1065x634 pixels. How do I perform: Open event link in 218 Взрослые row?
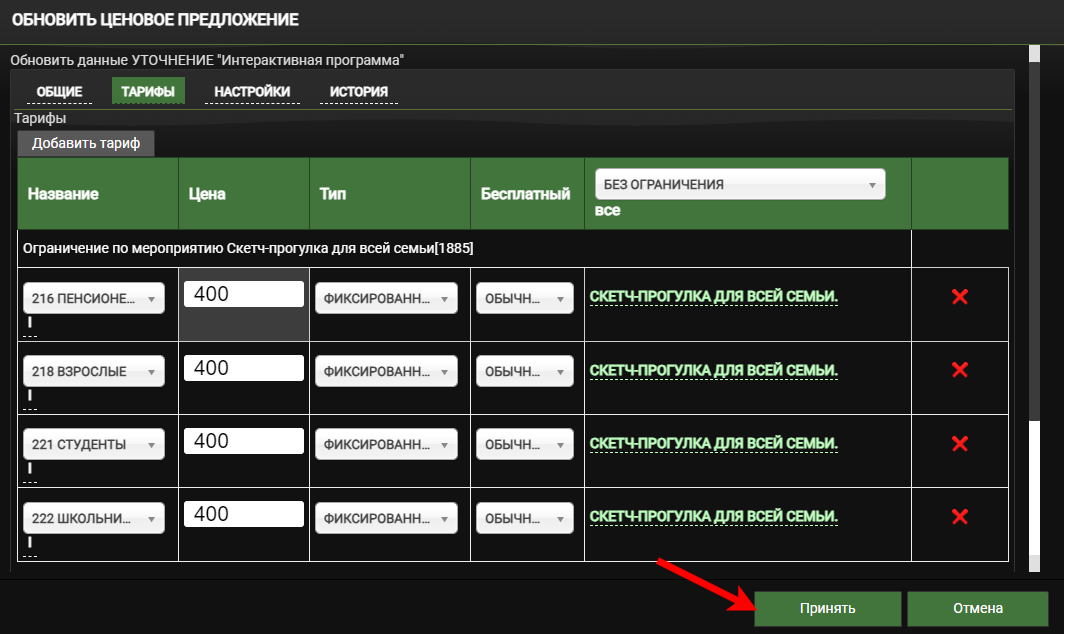[713, 370]
